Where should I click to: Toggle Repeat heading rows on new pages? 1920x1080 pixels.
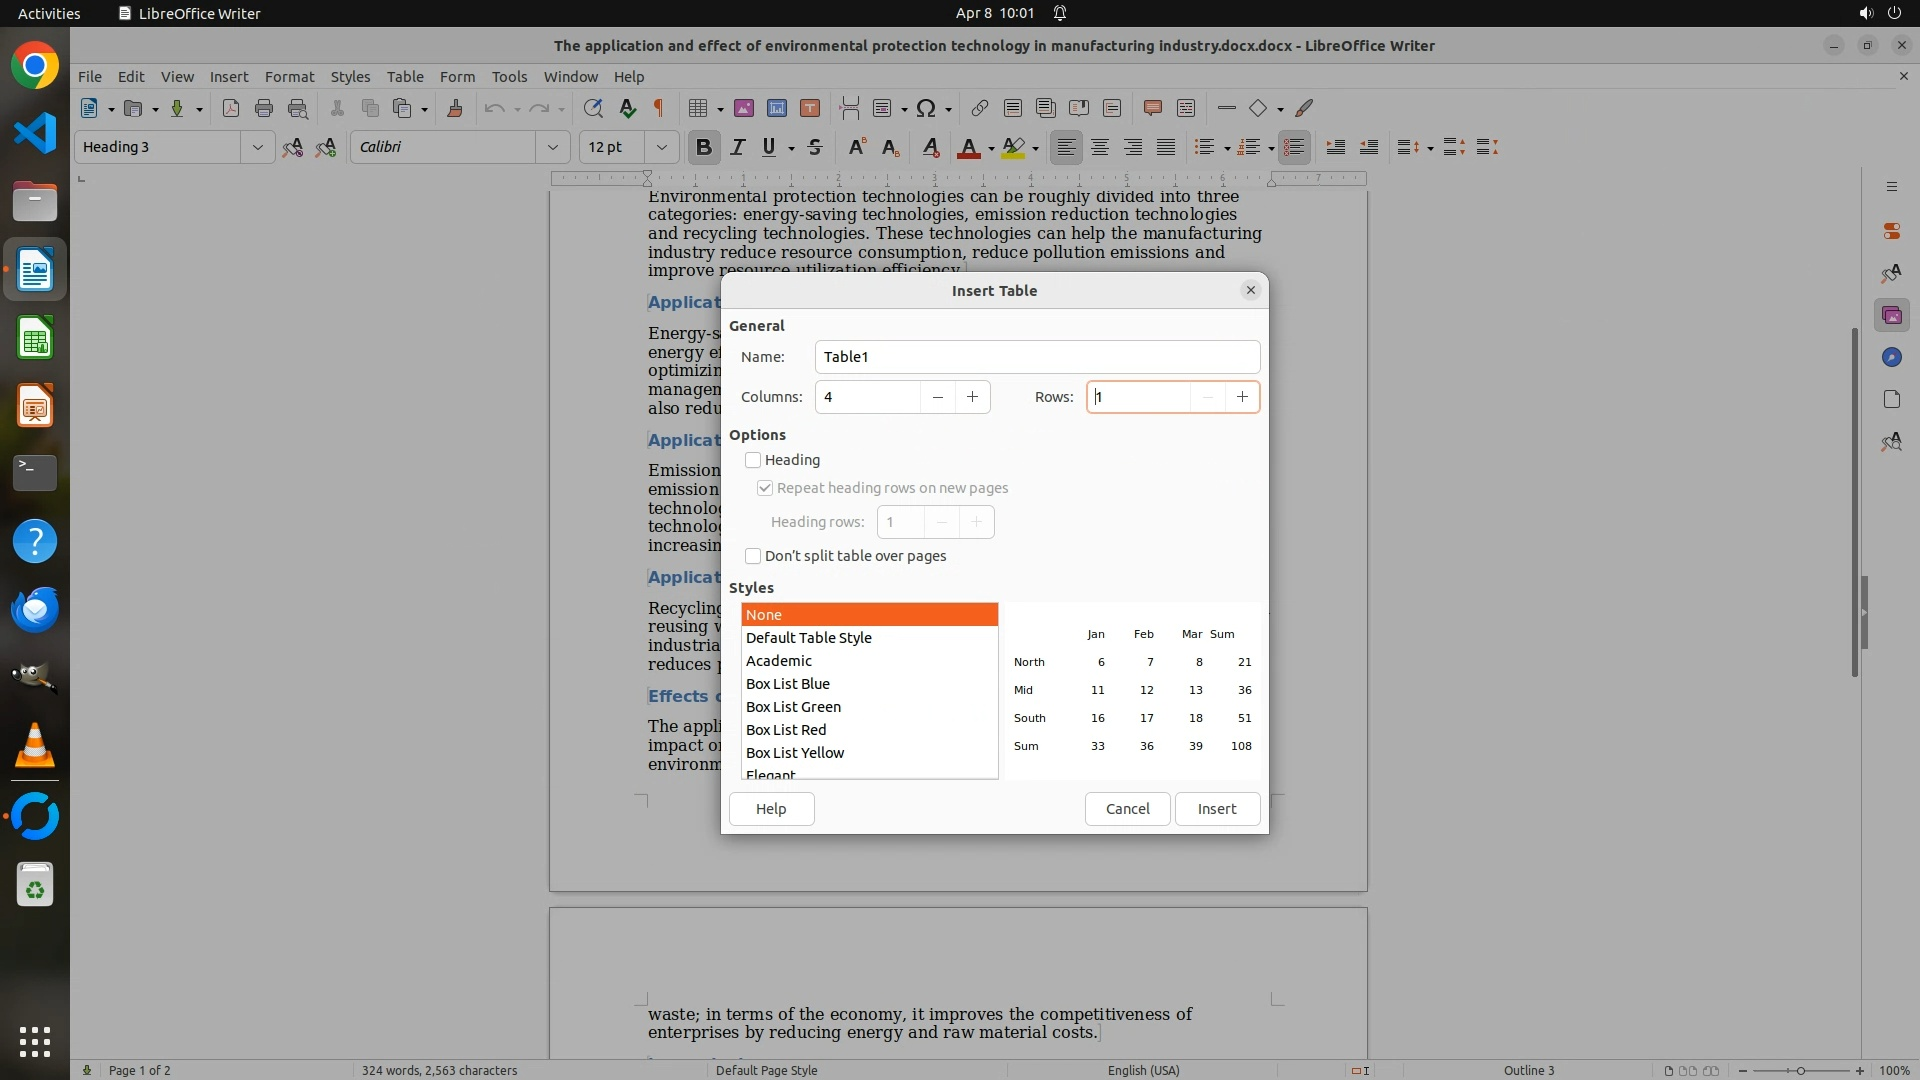(x=765, y=488)
